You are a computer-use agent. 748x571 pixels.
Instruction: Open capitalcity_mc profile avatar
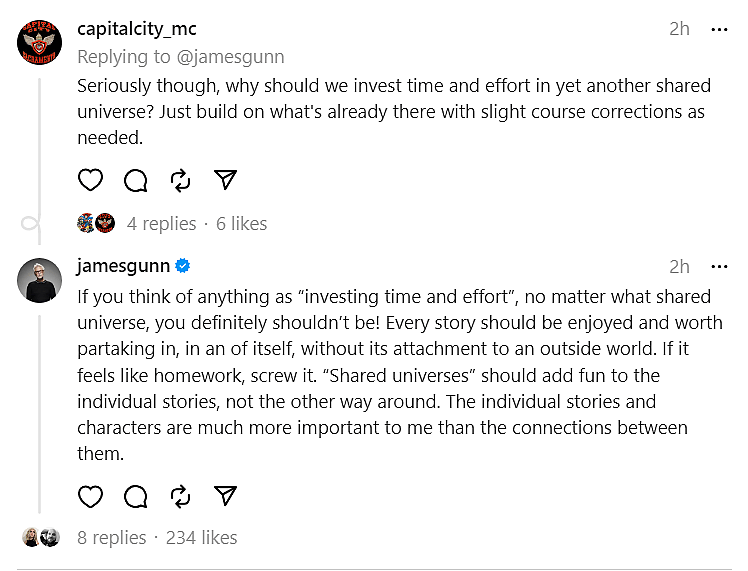(41, 42)
